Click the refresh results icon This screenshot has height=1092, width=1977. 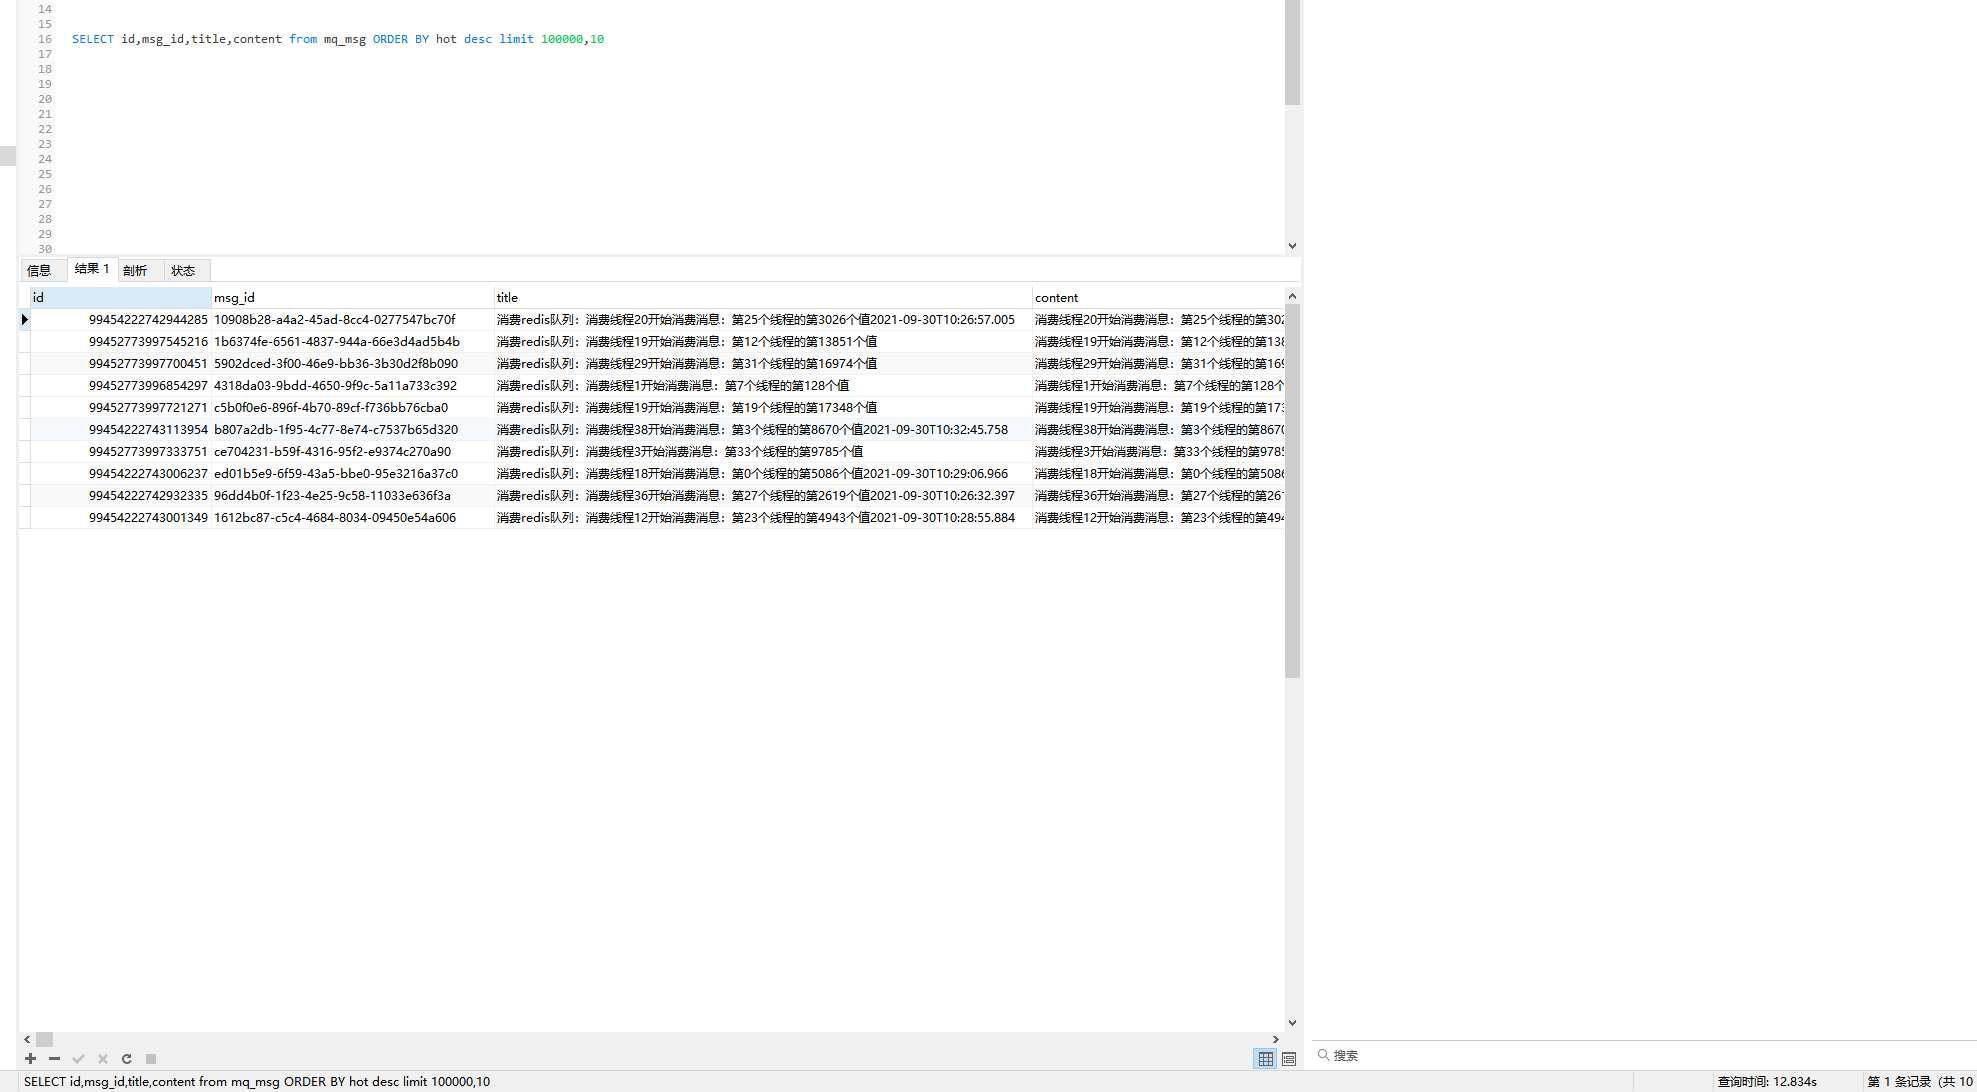pos(127,1058)
